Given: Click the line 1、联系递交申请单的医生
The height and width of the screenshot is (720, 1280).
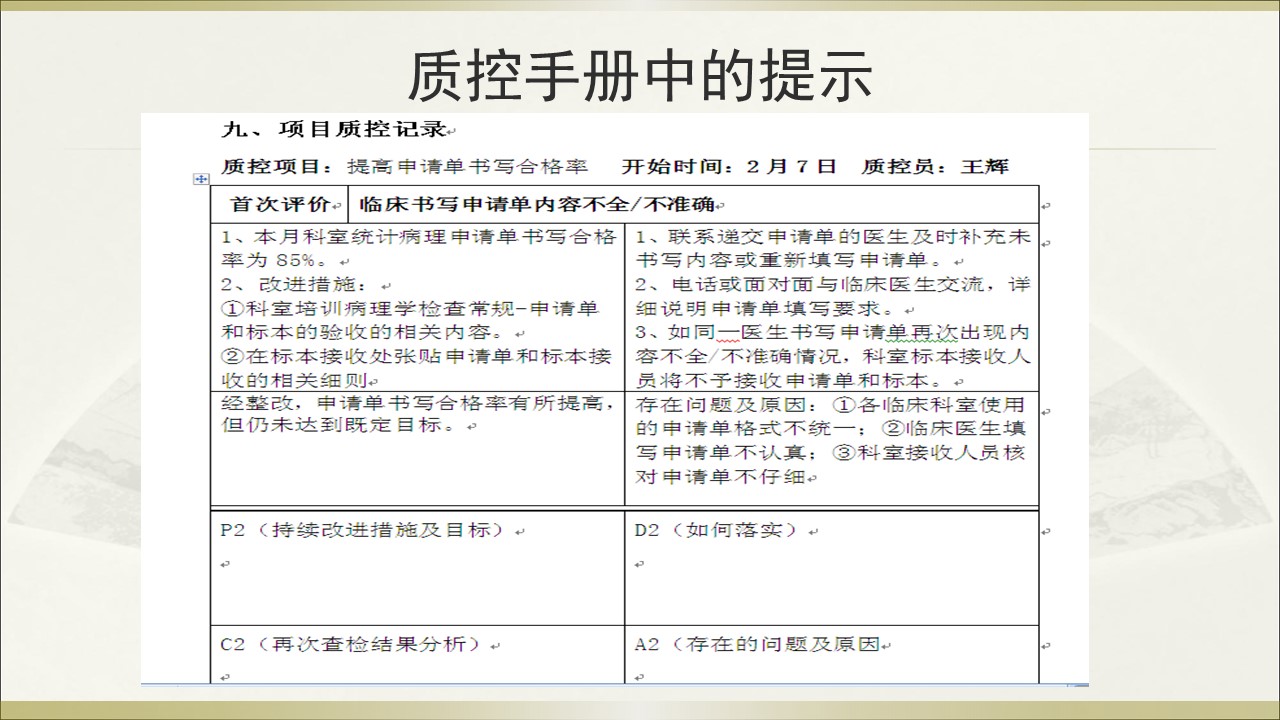Looking at the screenshot, I should (833, 248).
